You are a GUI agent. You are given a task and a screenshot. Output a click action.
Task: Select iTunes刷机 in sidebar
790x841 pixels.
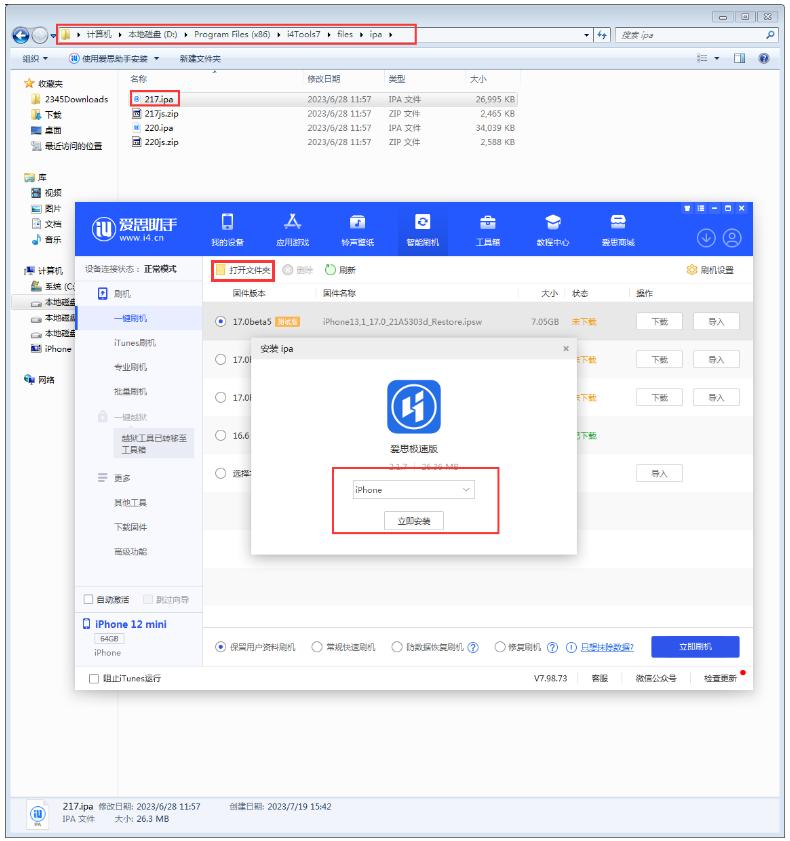[135, 342]
